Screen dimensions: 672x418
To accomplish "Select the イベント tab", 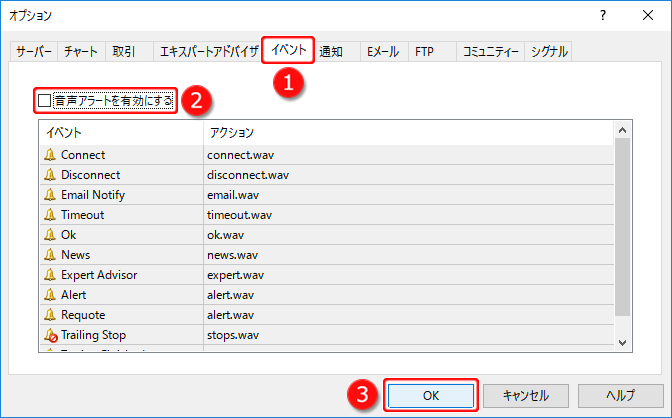I will 288,50.
